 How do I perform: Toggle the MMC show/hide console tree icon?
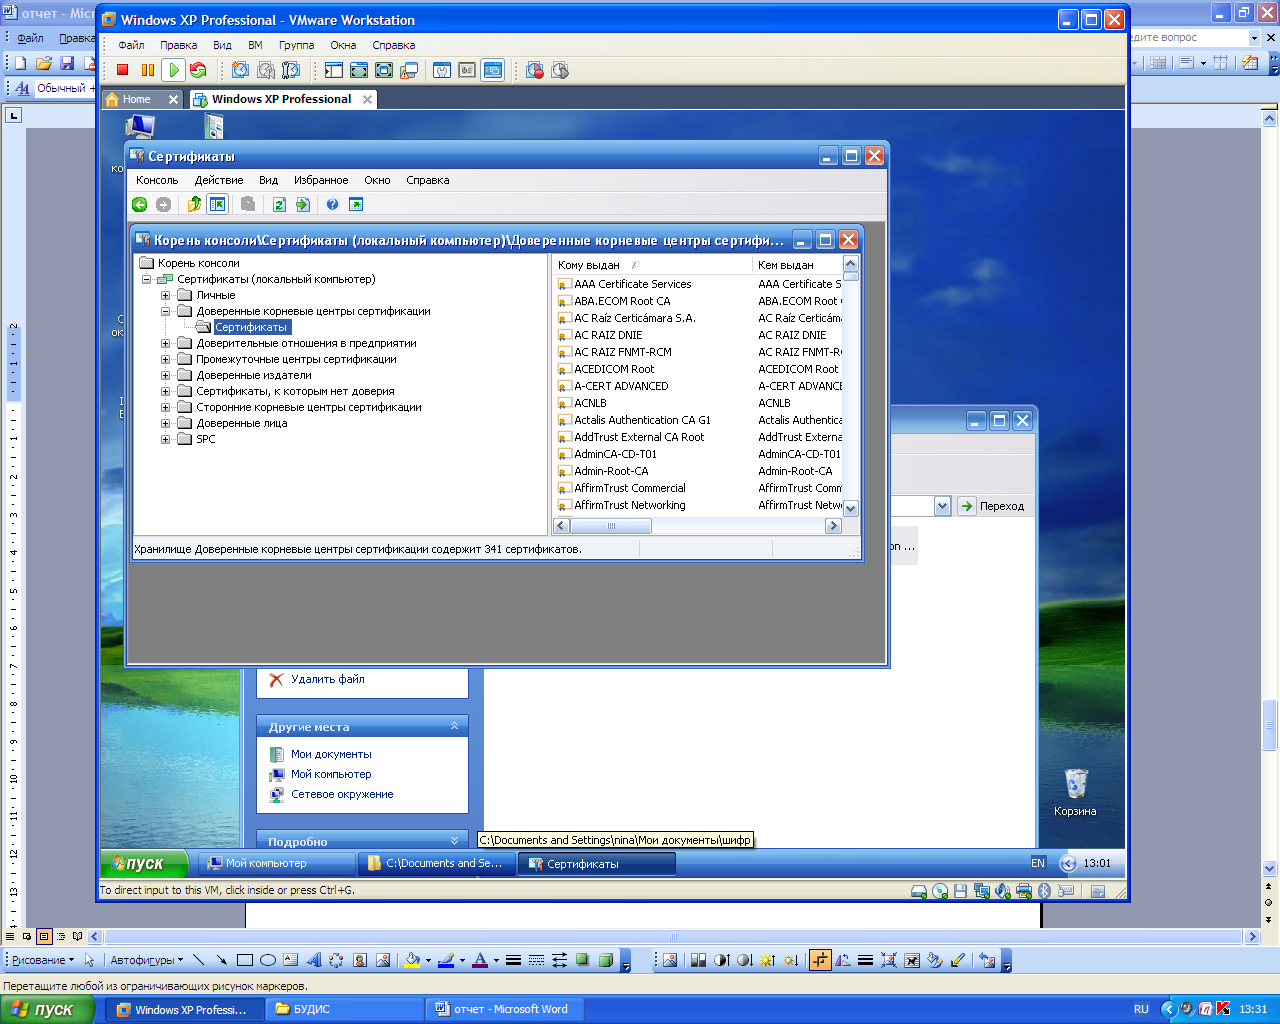click(217, 204)
